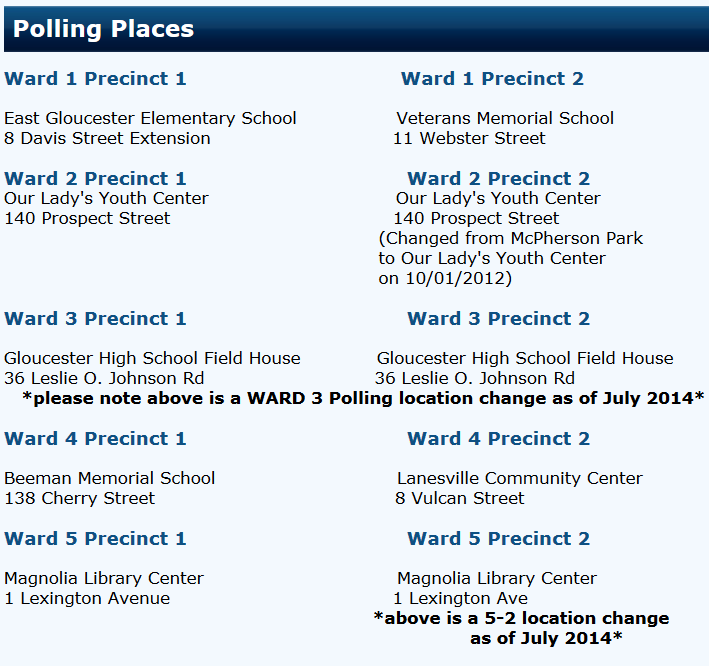709x666 pixels.
Task: Select the Ward 2 Precinct 2 heading
Action: pyautogui.click(x=498, y=179)
